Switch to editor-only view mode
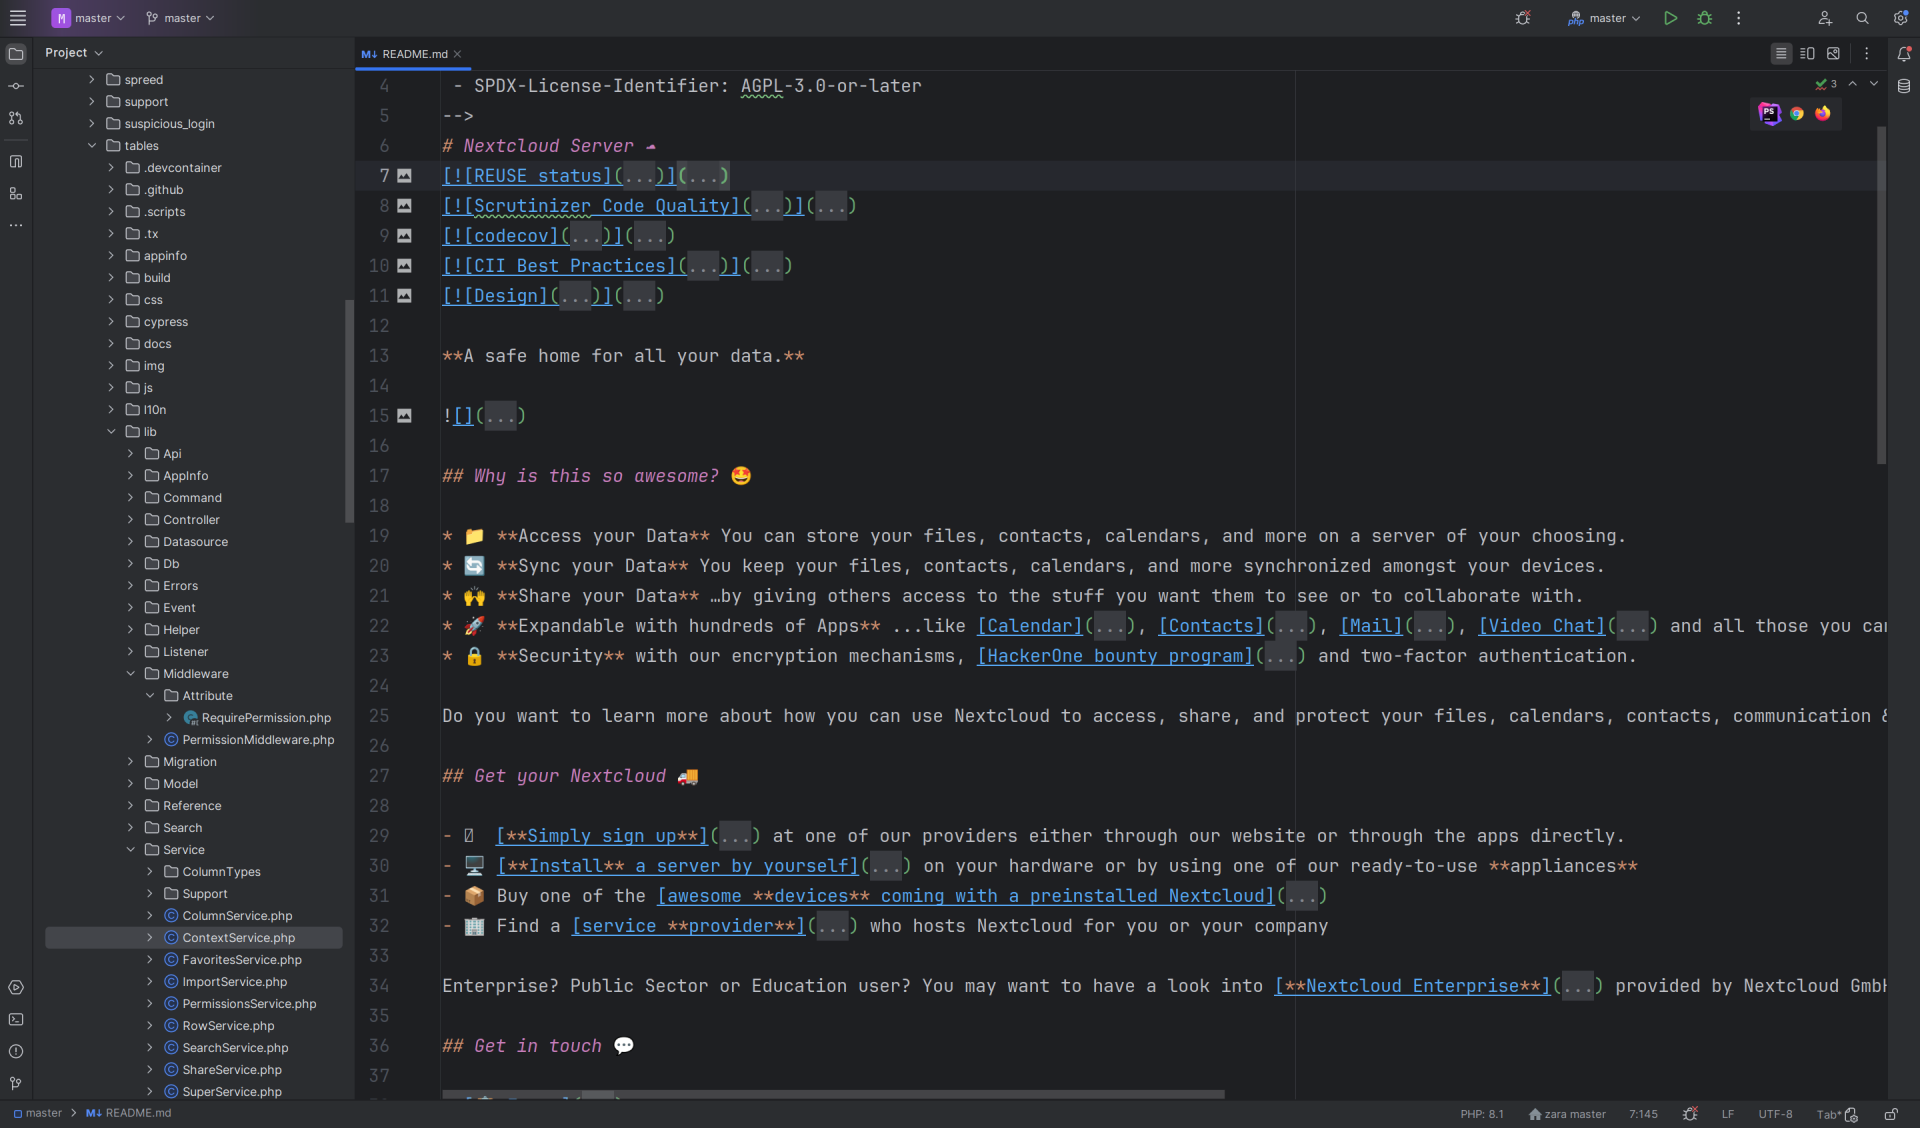Screen dimensions: 1920x1128 [1781, 54]
